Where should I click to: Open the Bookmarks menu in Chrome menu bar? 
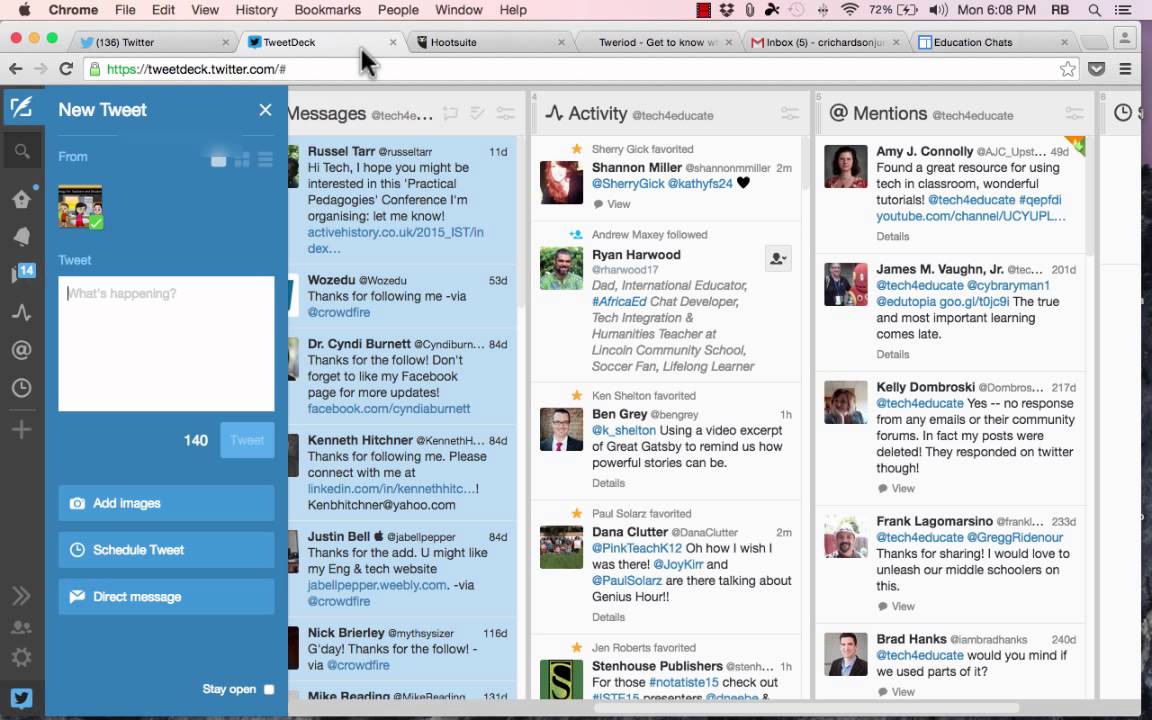click(327, 10)
